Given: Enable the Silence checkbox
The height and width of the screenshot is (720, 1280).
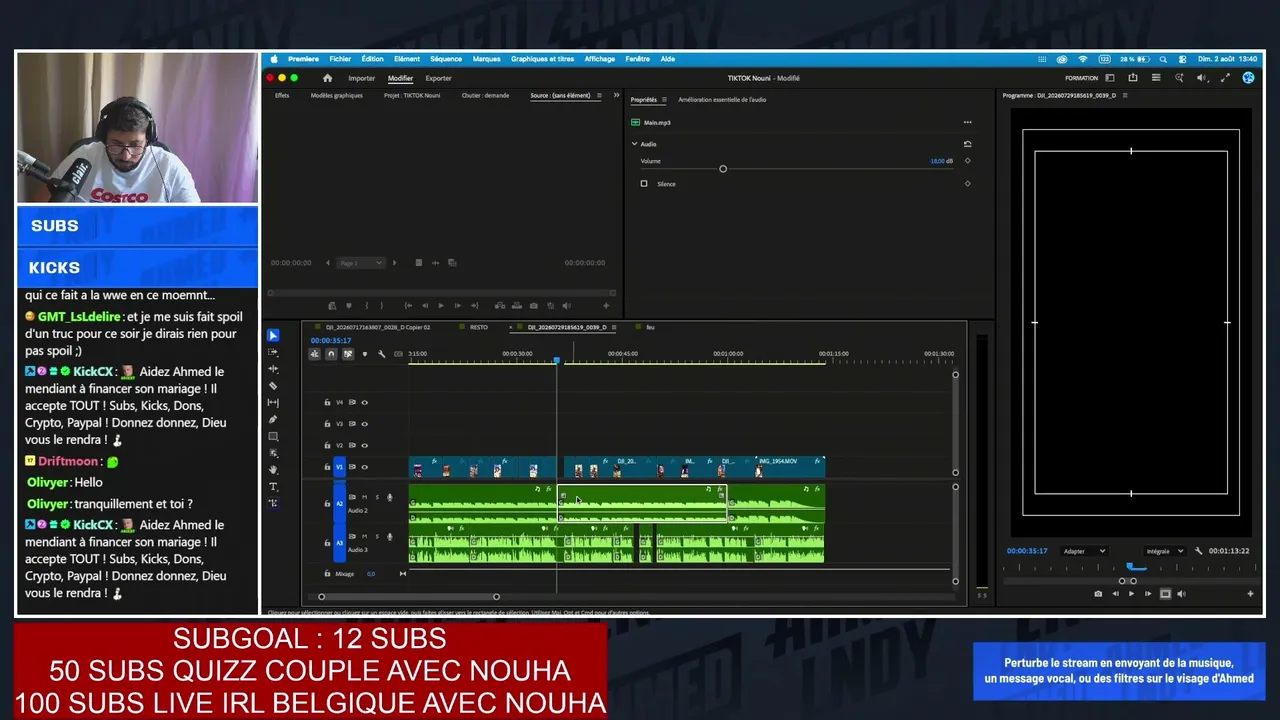Looking at the screenshot, I should pos(644,184).
